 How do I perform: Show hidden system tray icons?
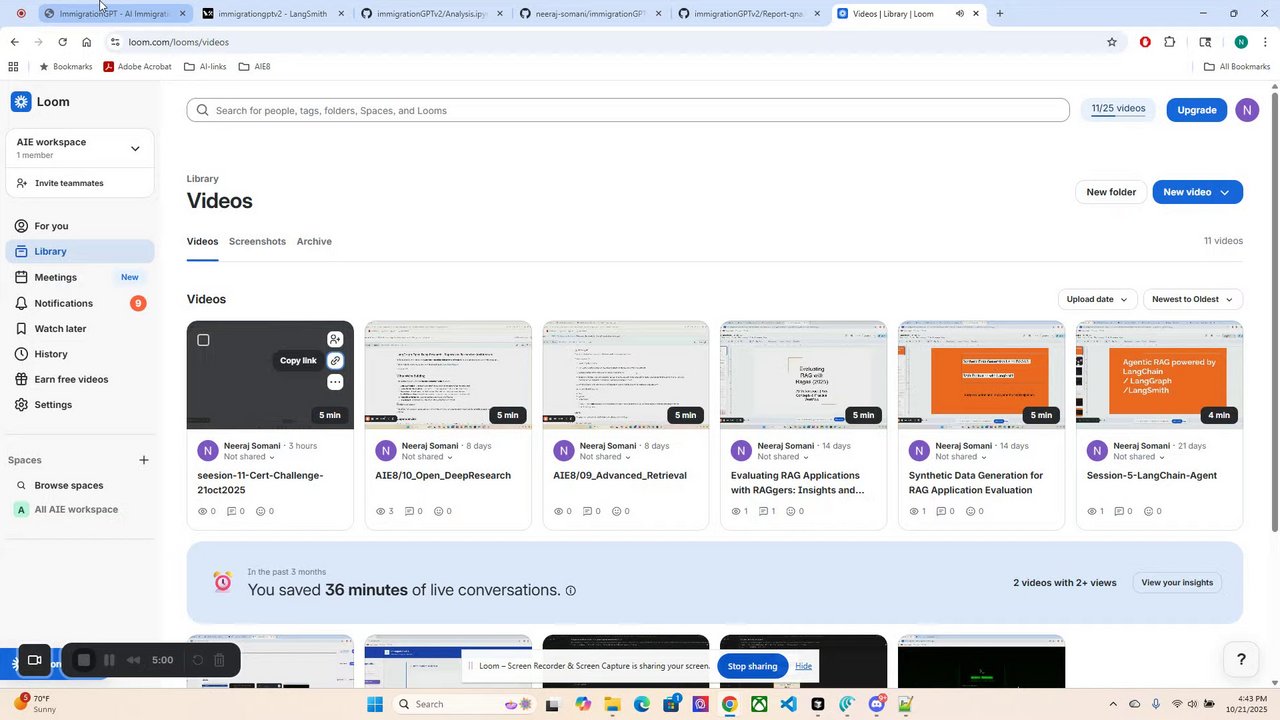pos(1112,704)
